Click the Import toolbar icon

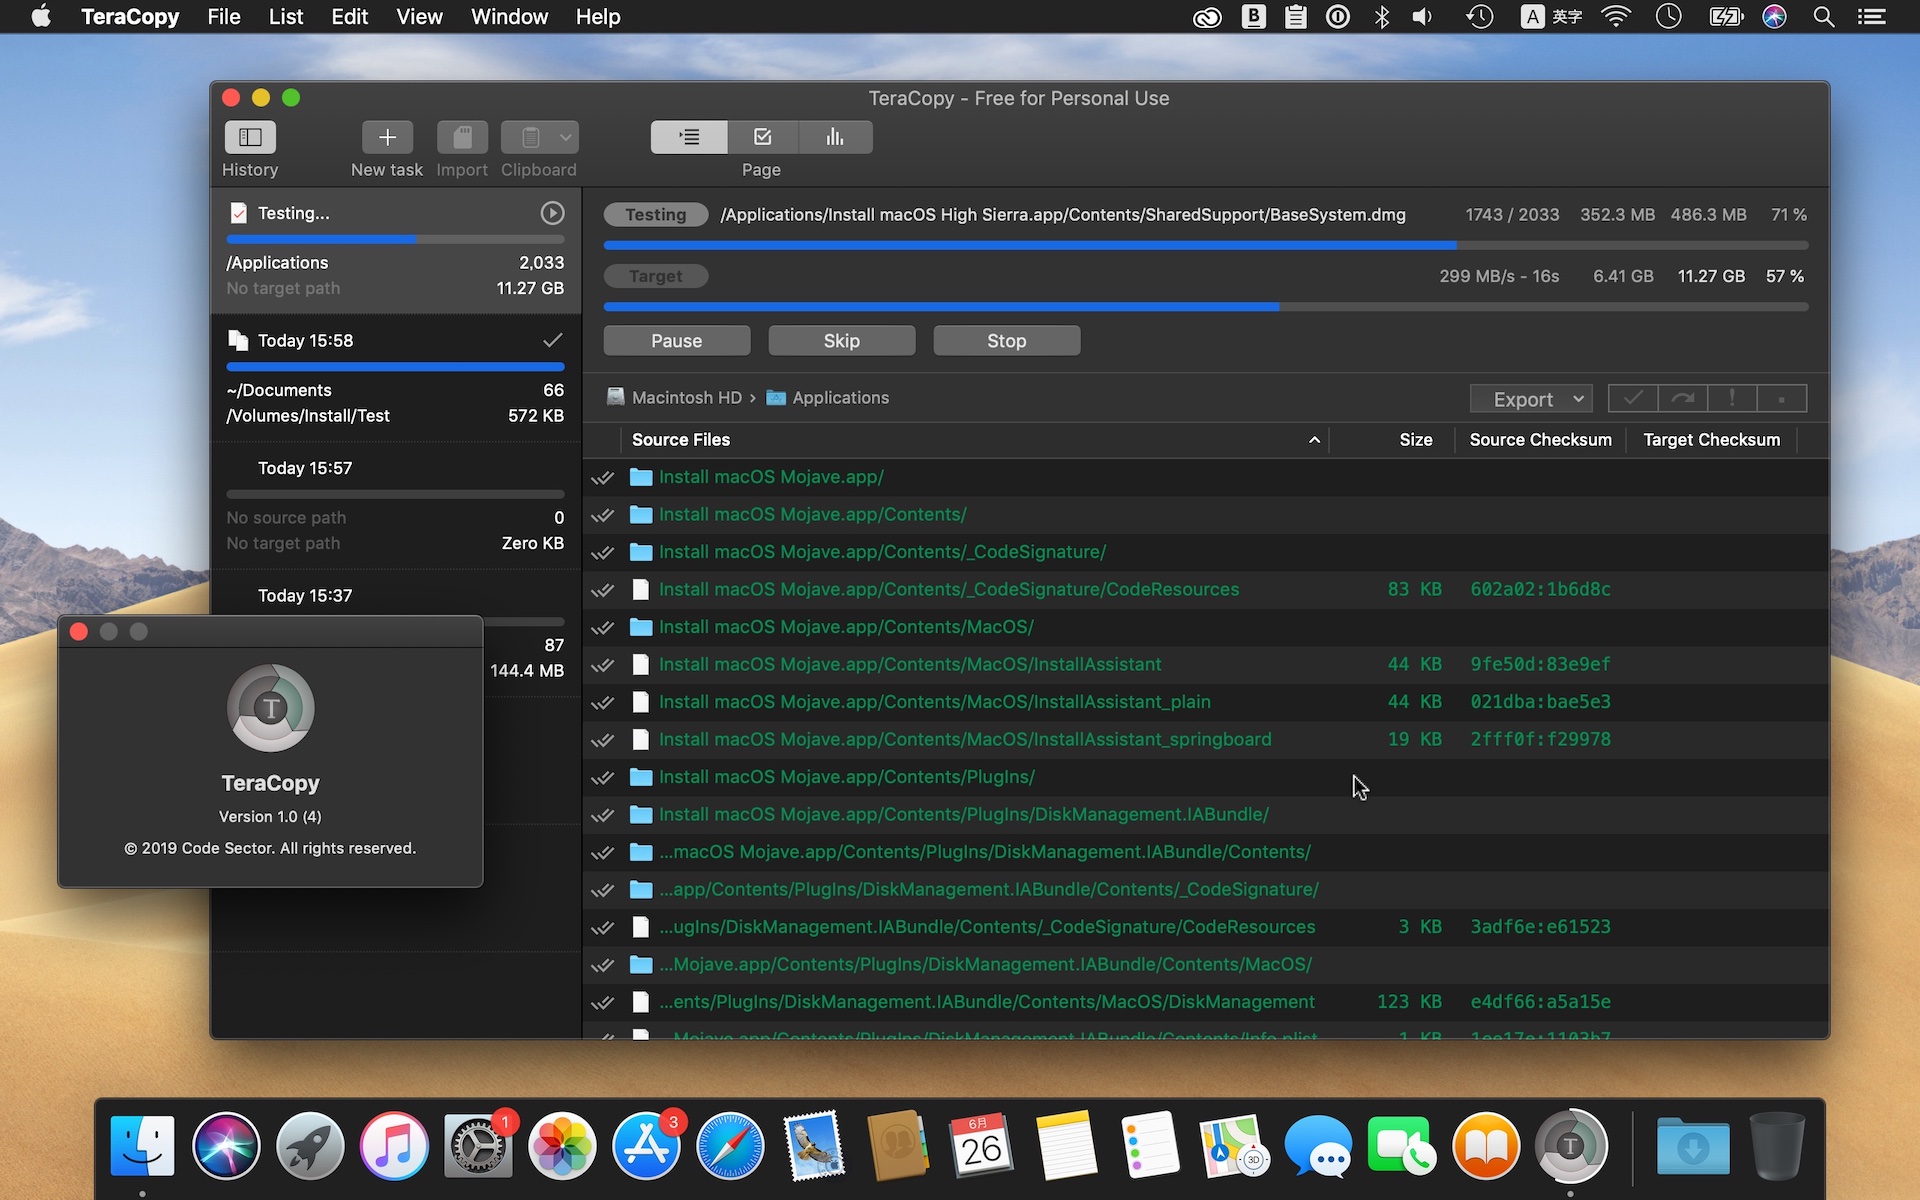(x=462, y=137)
